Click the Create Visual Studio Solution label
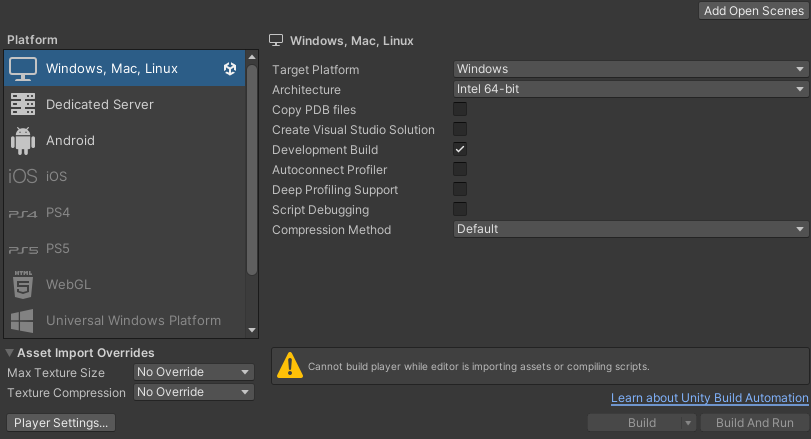The image size is (811, 439). pos(353,130)
